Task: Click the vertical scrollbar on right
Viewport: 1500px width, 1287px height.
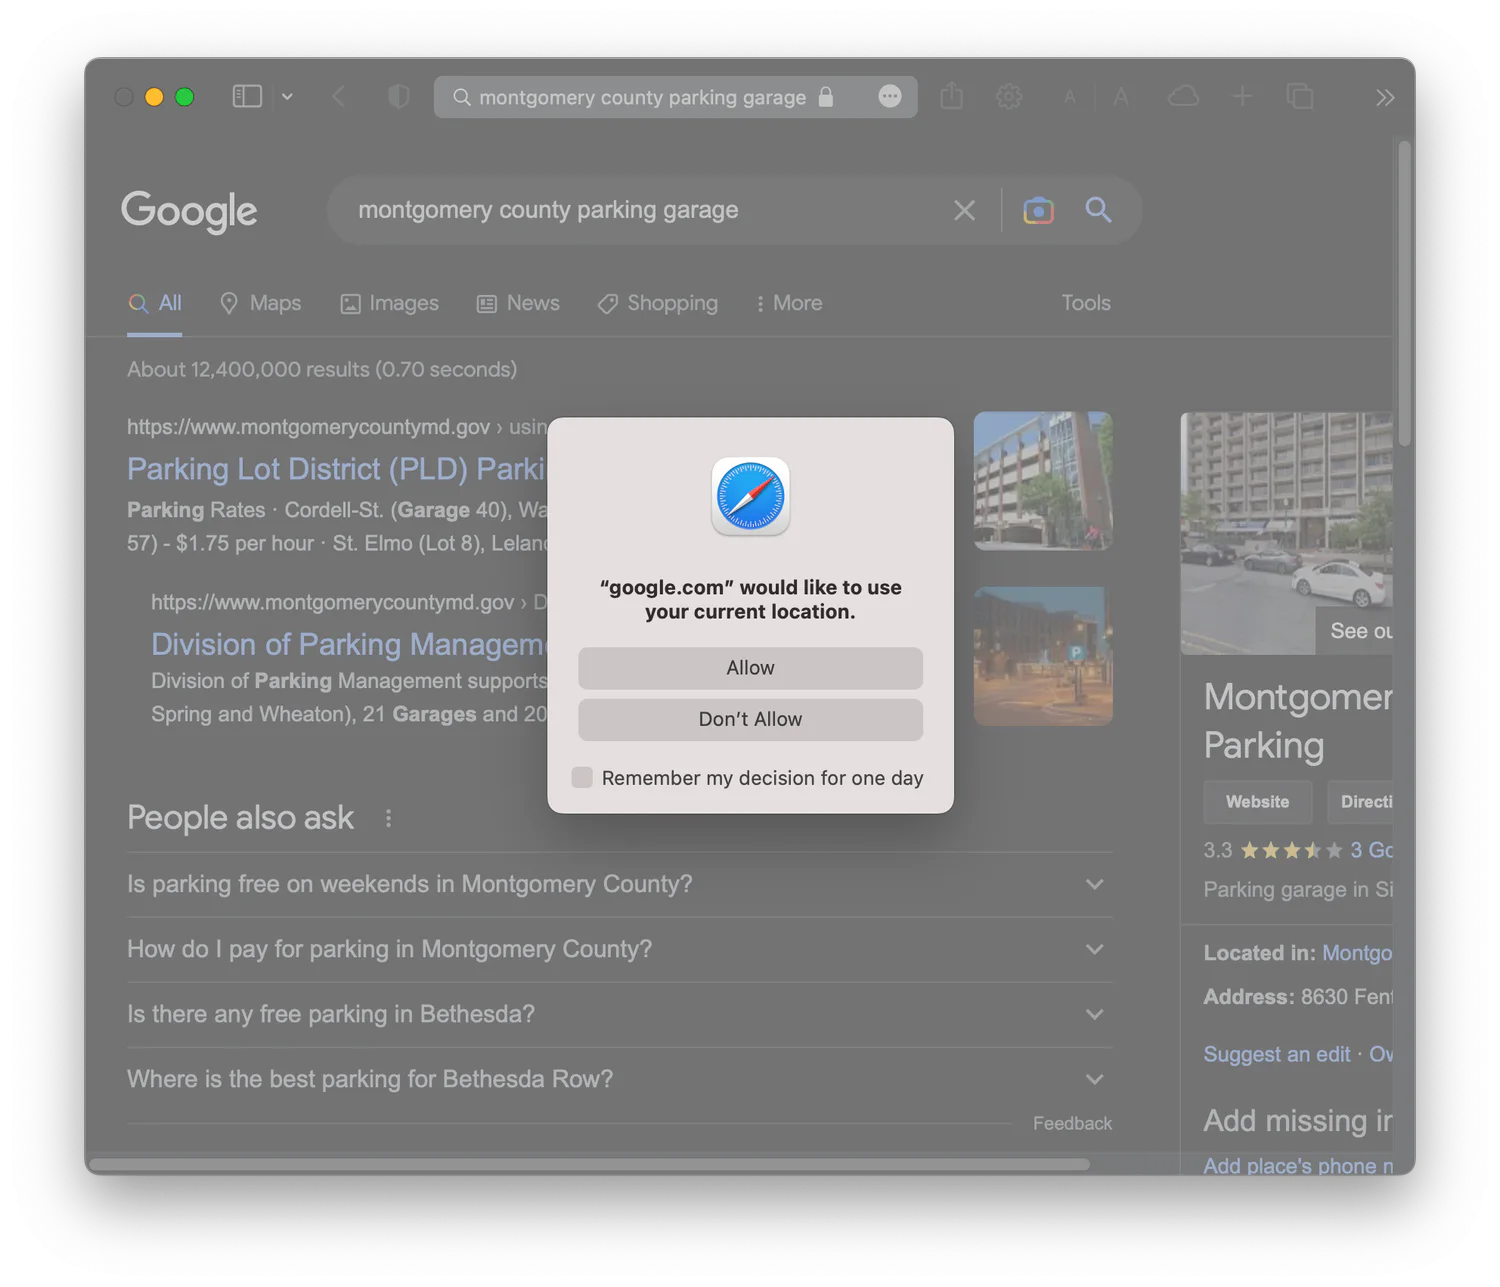Action: pos(1404,293)
